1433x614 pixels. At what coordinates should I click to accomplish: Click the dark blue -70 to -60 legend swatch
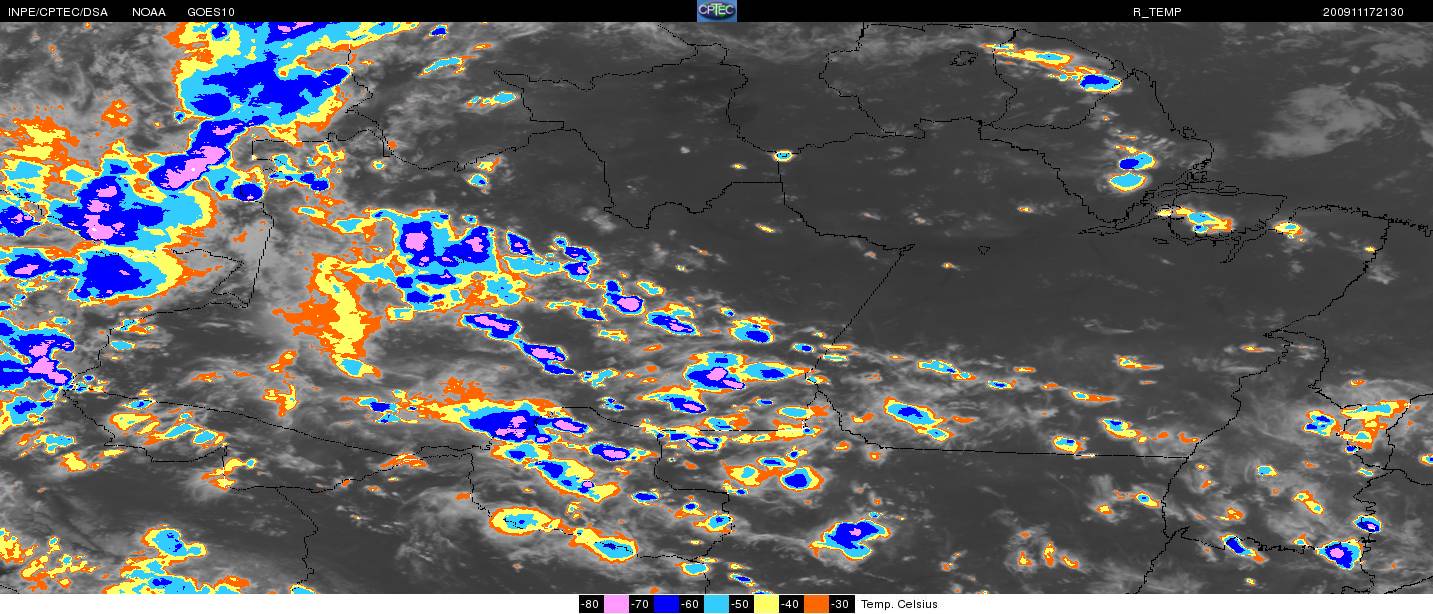click(x=666, y=604)
